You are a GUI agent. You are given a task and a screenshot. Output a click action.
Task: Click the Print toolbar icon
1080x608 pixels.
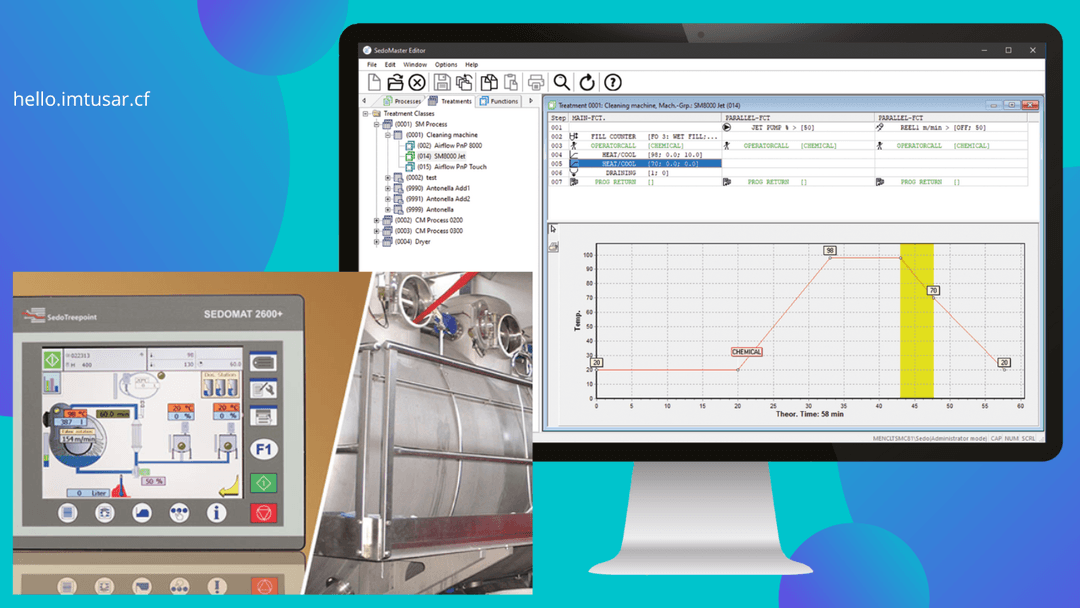536,83
